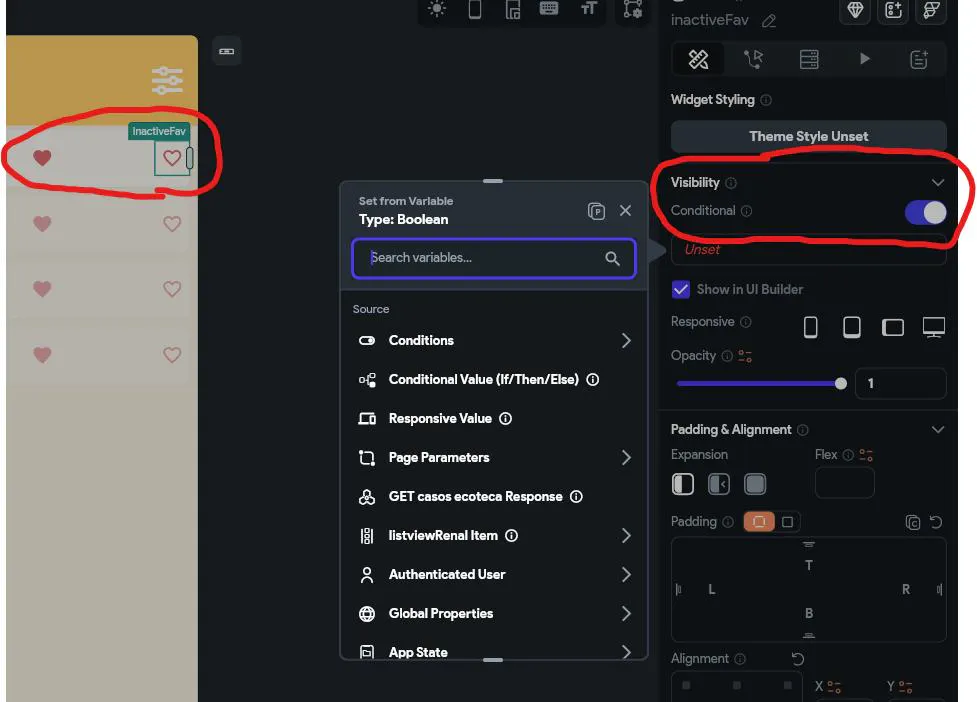Click the filter sliders icon in canvas
This screenshot has width=977, height=702.
167,80
